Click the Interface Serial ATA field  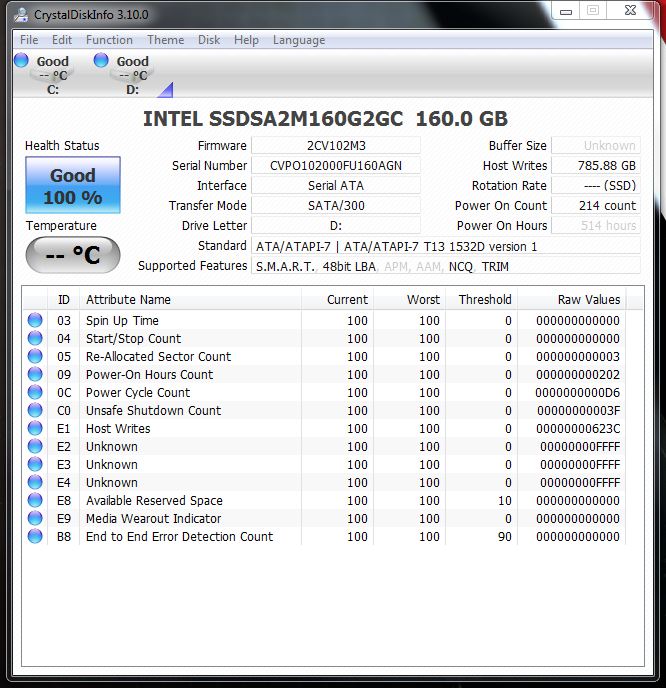point(336,186)
